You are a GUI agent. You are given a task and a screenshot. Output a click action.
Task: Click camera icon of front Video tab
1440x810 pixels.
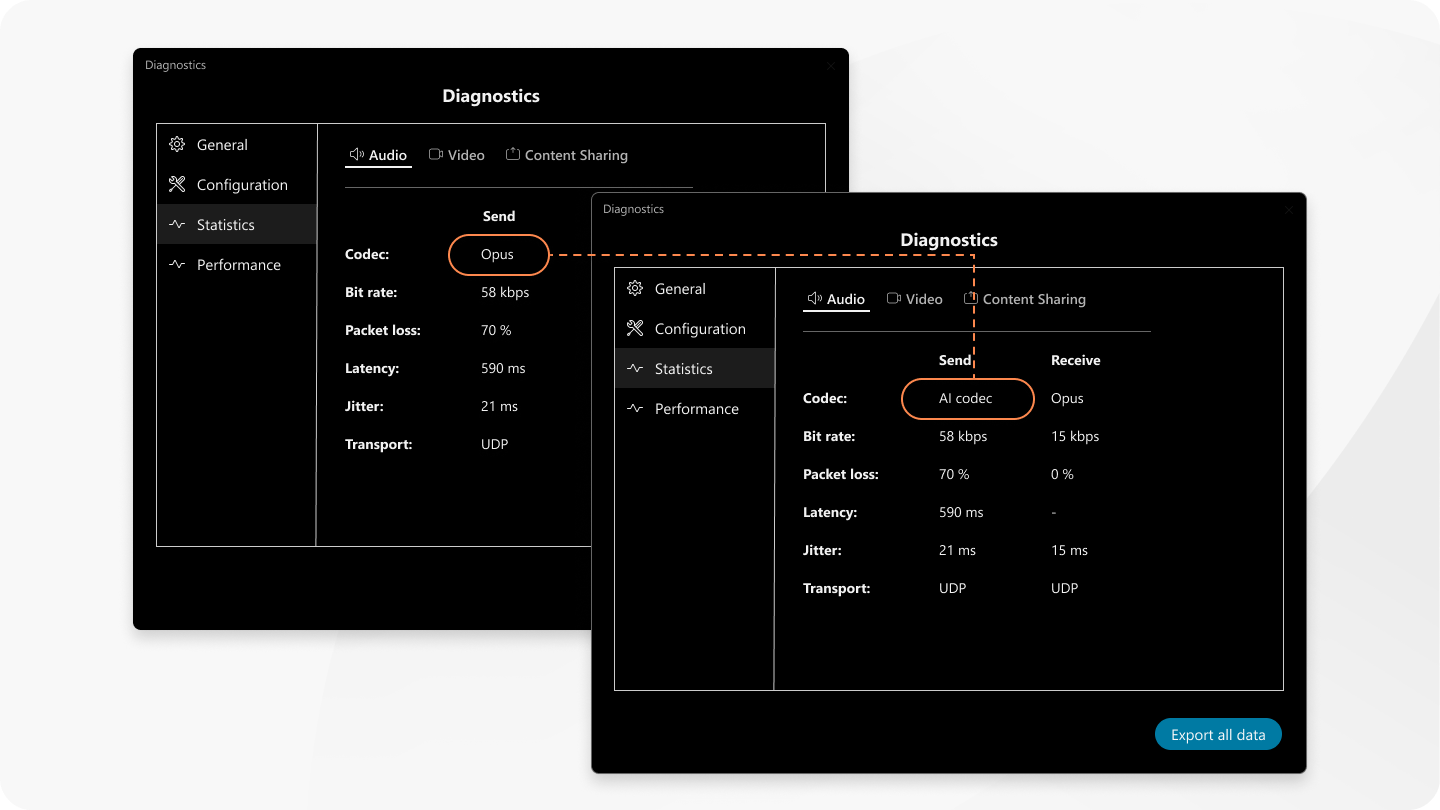(894, 299)
